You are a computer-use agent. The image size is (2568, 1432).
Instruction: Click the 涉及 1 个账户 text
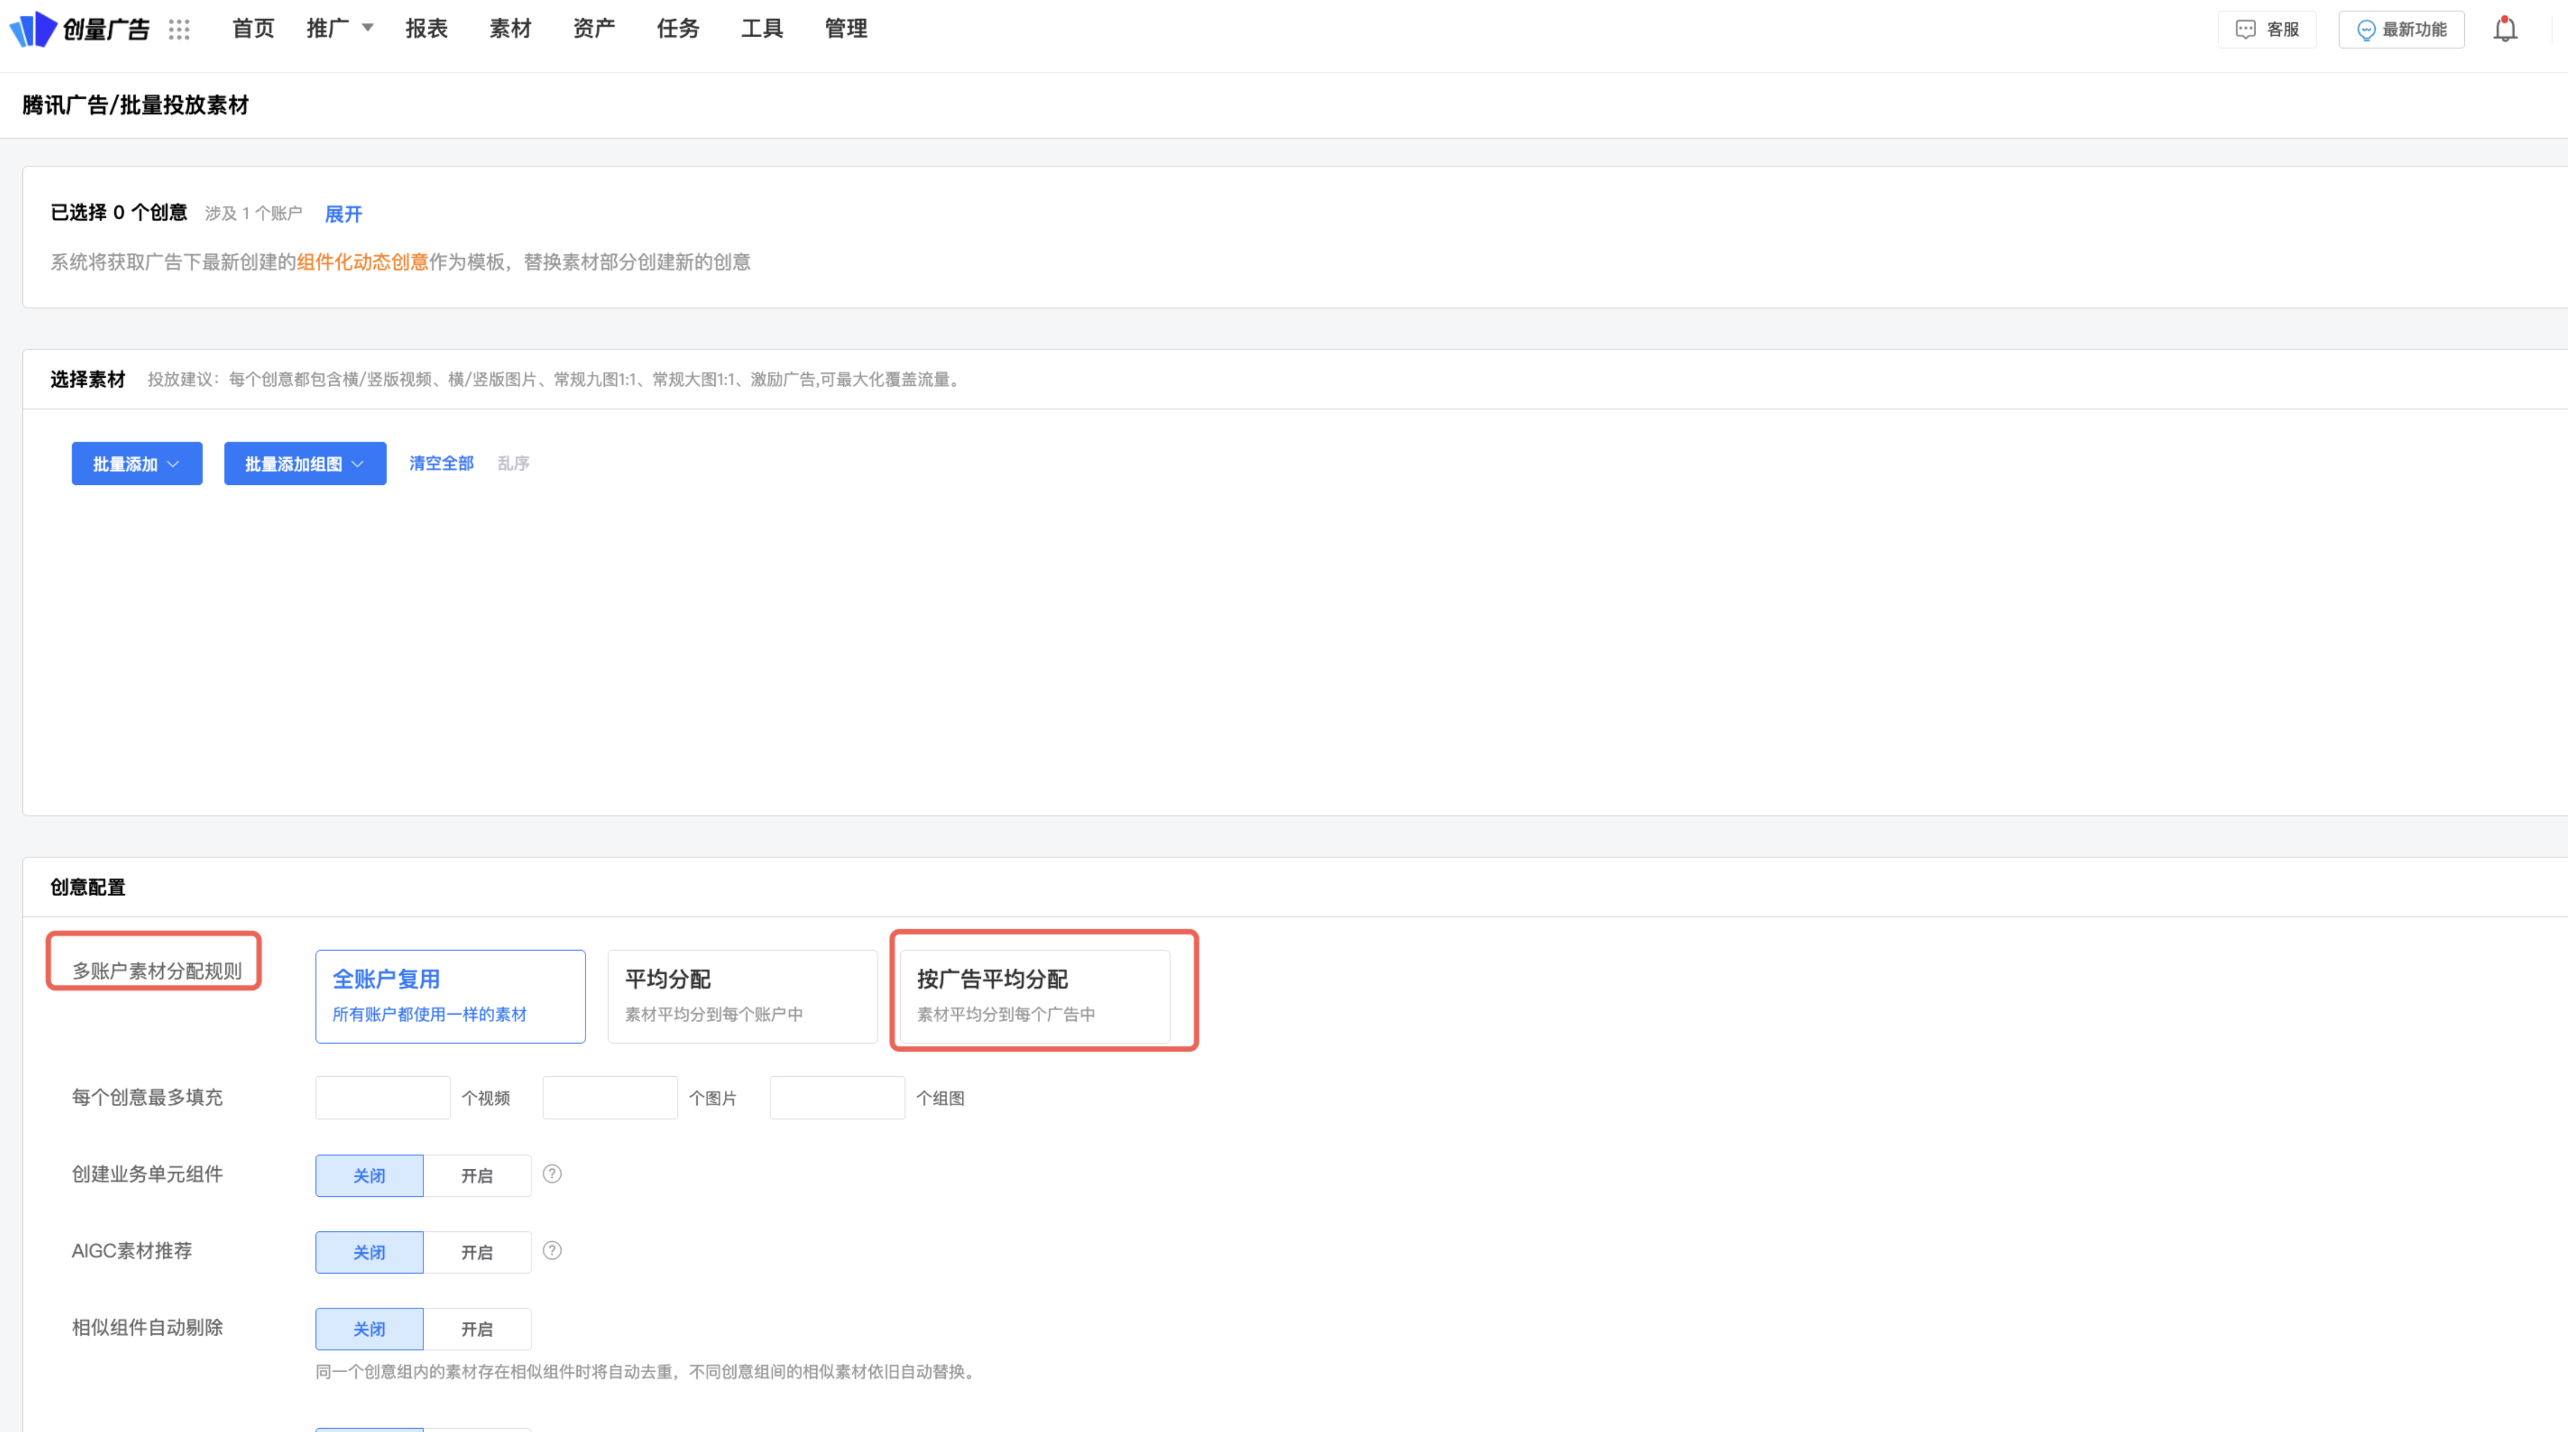pyautogui.click(x=253, y=213)
